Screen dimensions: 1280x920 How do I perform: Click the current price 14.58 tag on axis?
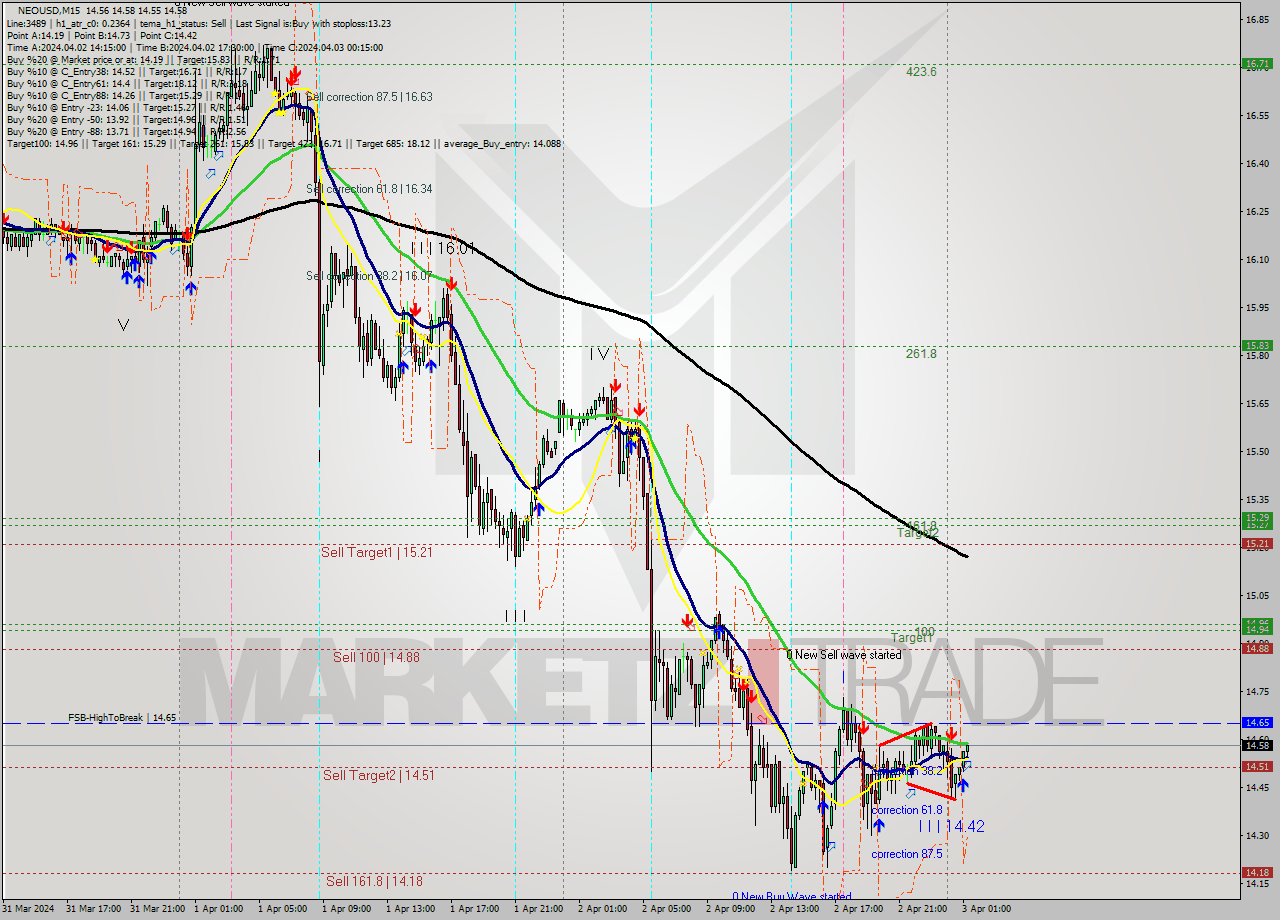(1256, 745)
